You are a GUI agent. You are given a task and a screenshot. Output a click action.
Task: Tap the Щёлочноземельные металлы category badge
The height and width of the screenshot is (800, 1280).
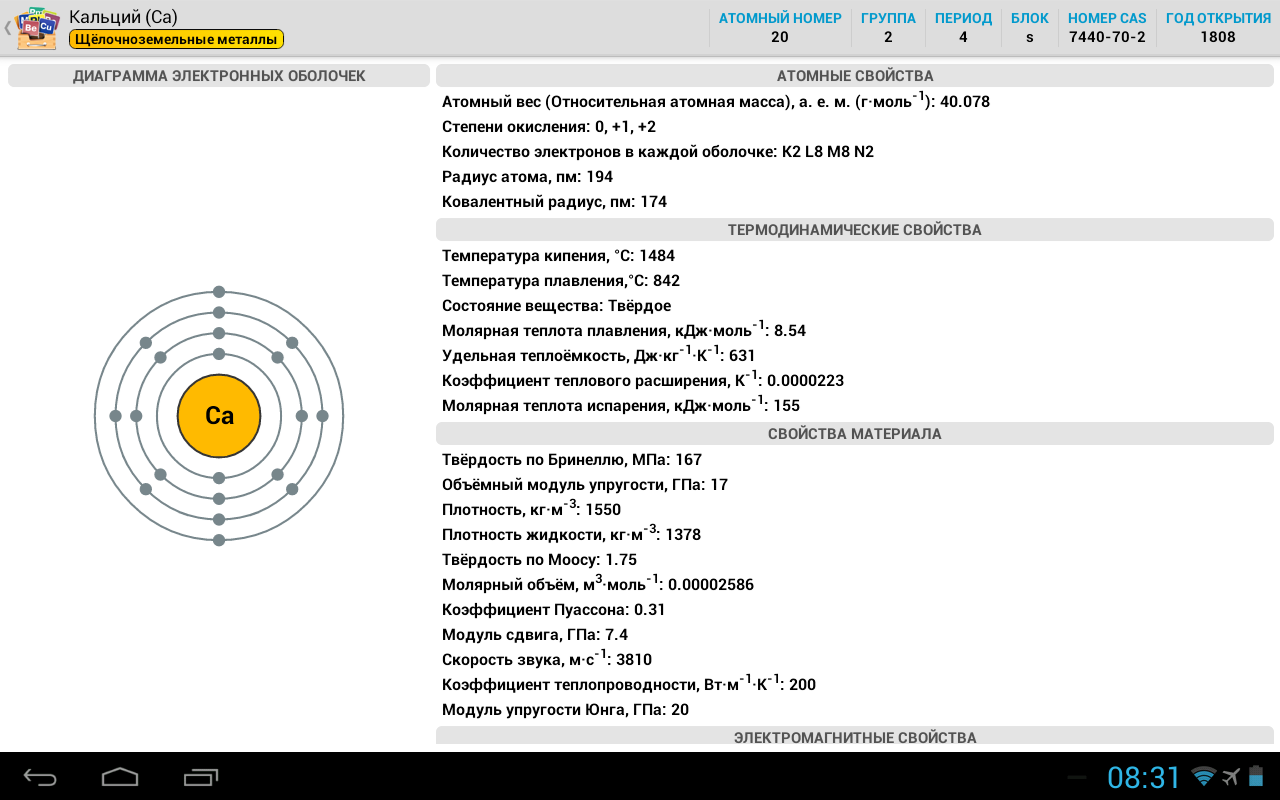tap(177, 39)
